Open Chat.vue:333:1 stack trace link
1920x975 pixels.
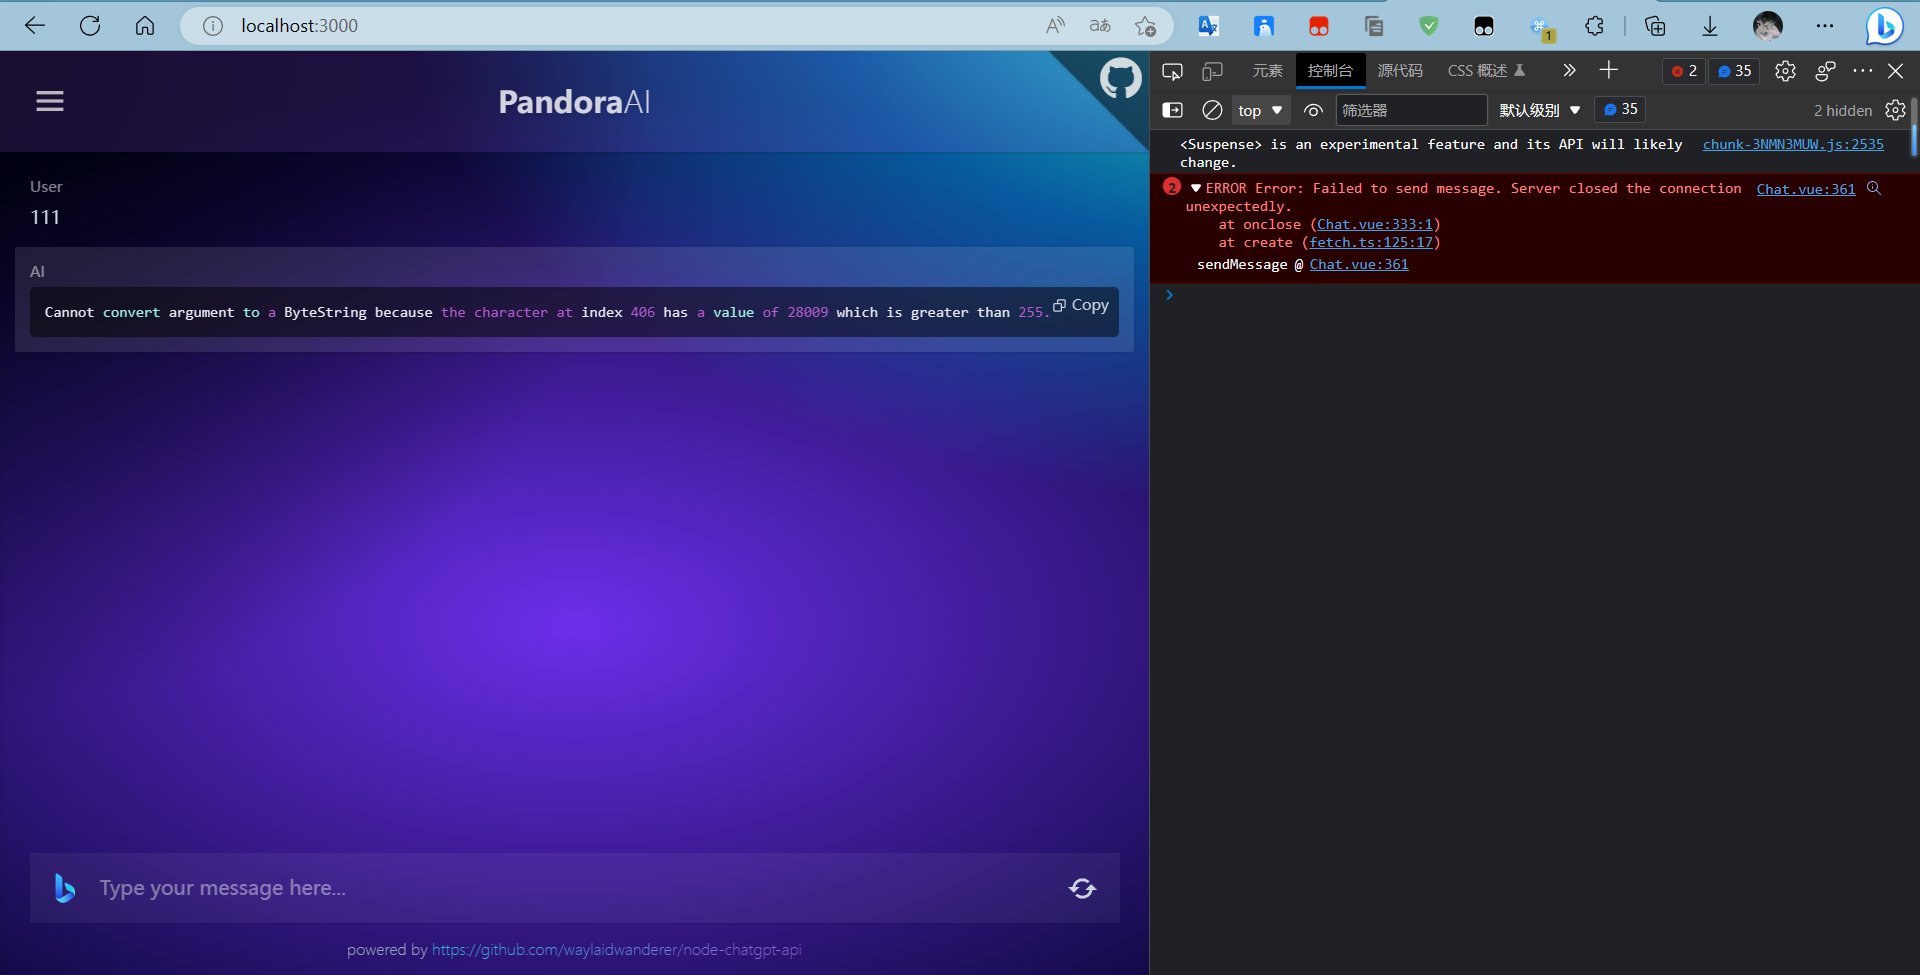point(1375,225)
